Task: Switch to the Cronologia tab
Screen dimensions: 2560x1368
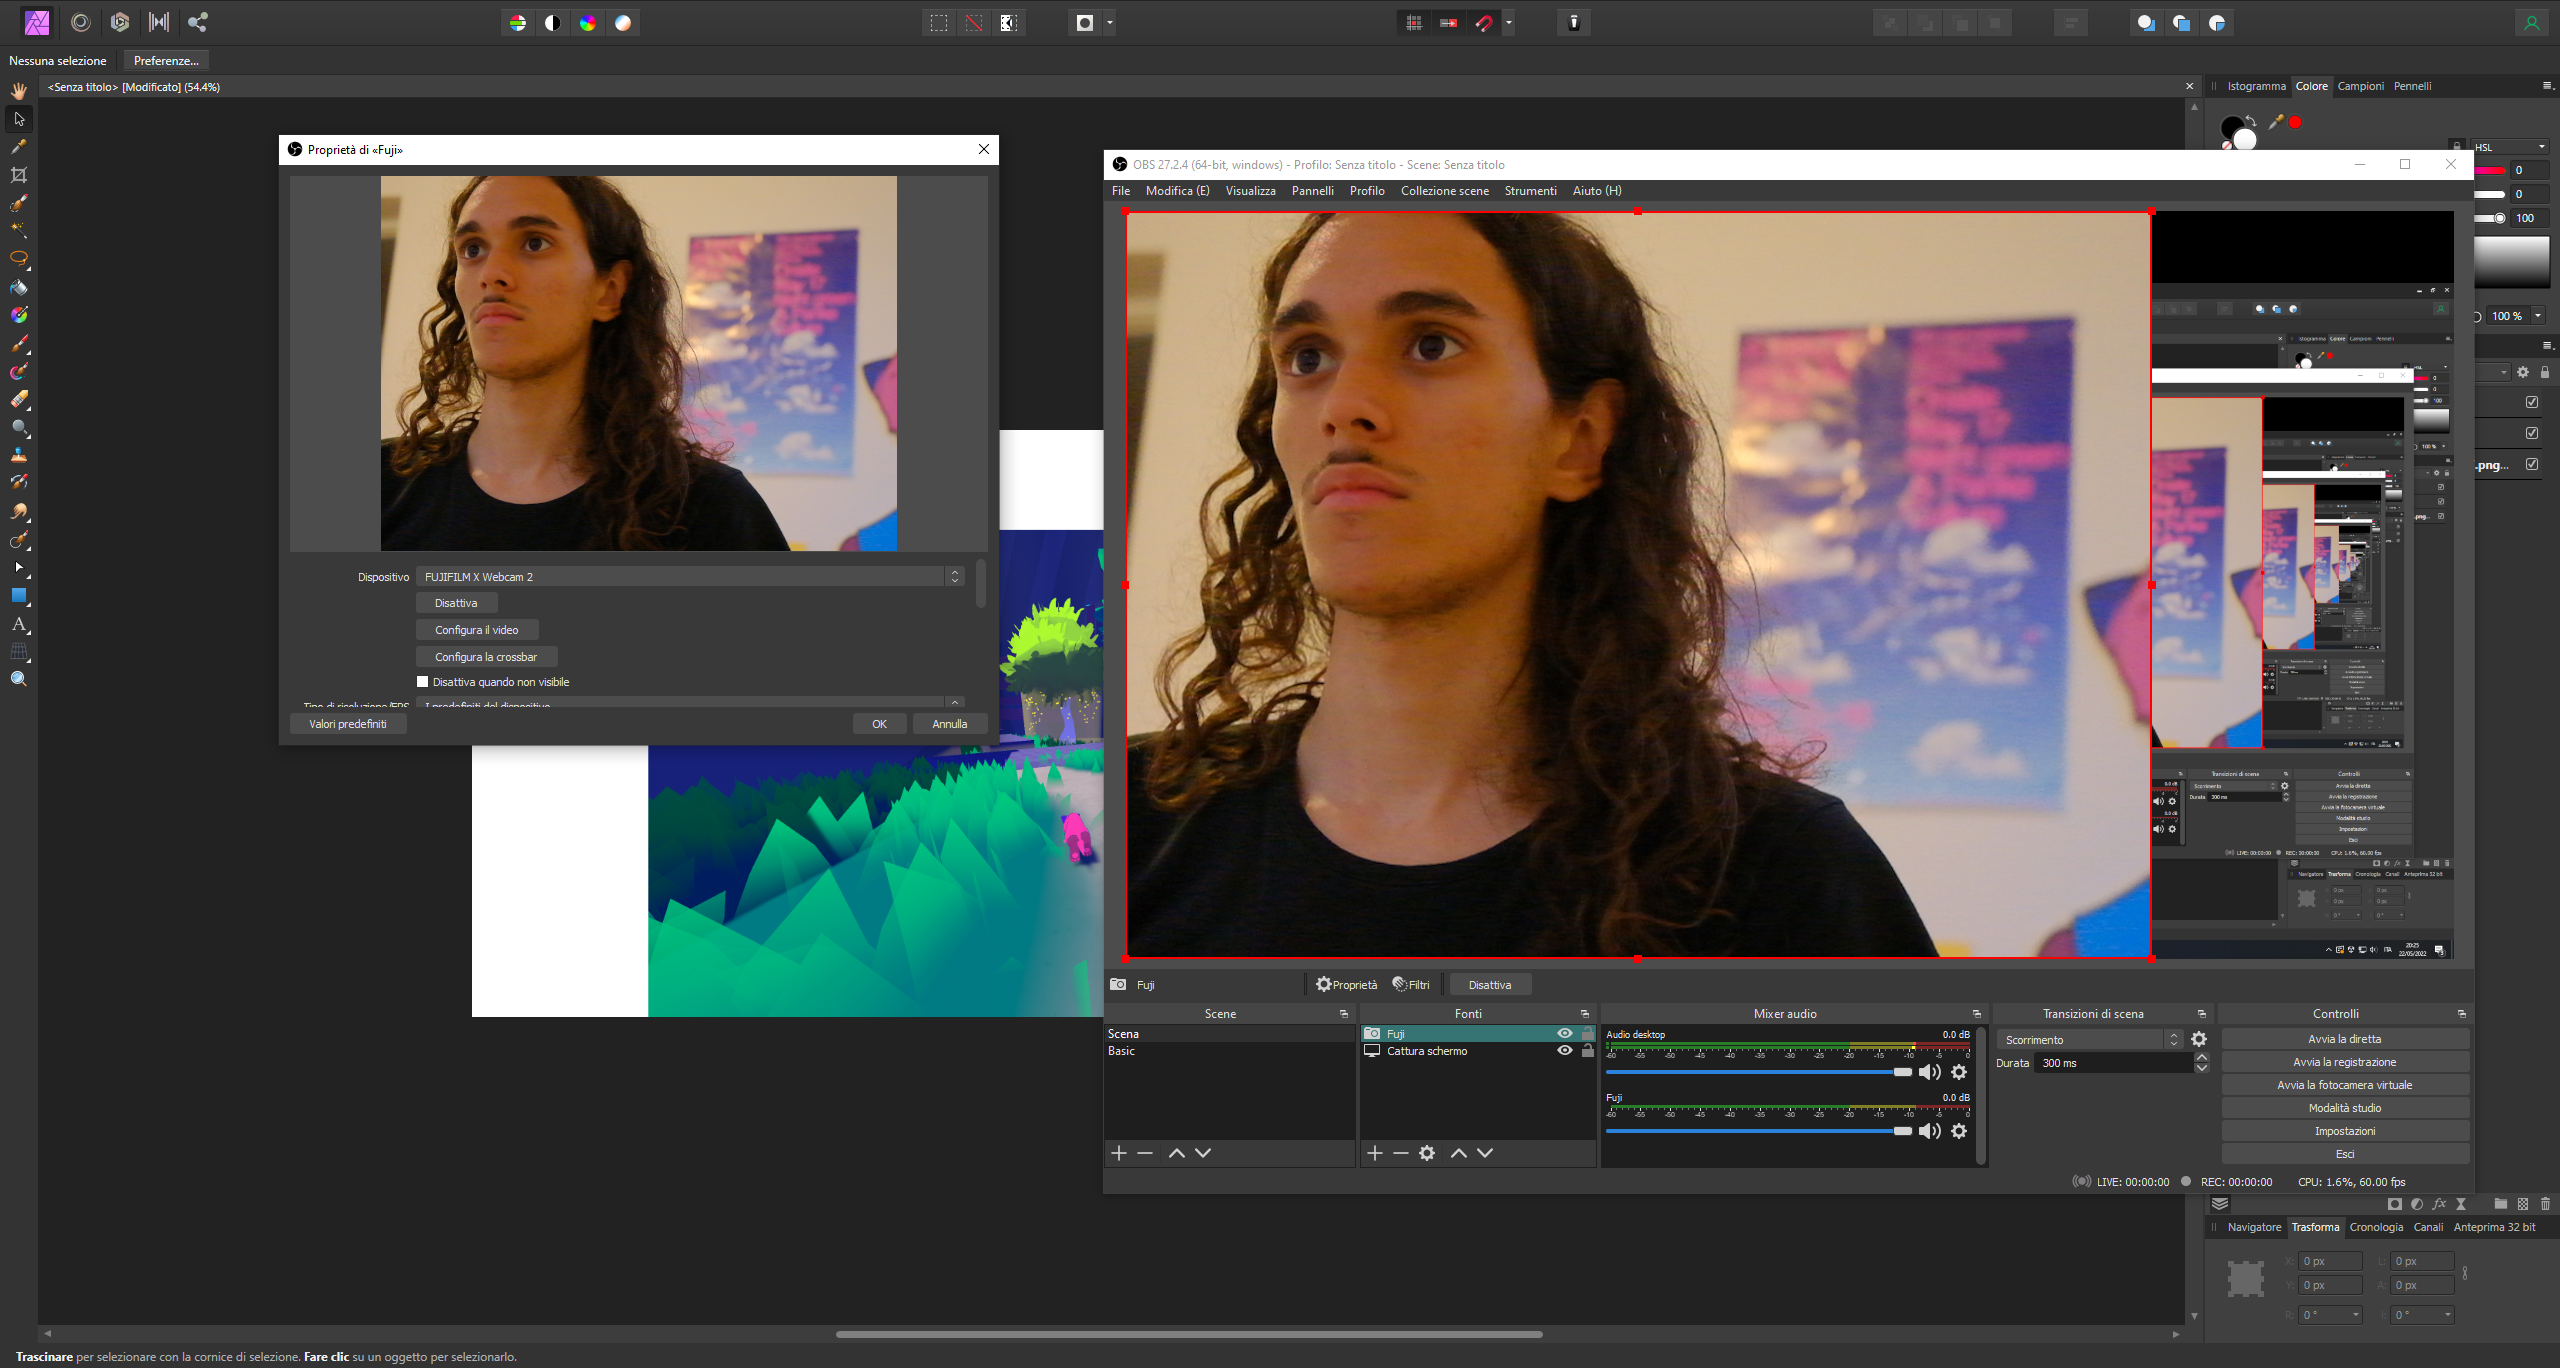Action: [2376, 1227]
